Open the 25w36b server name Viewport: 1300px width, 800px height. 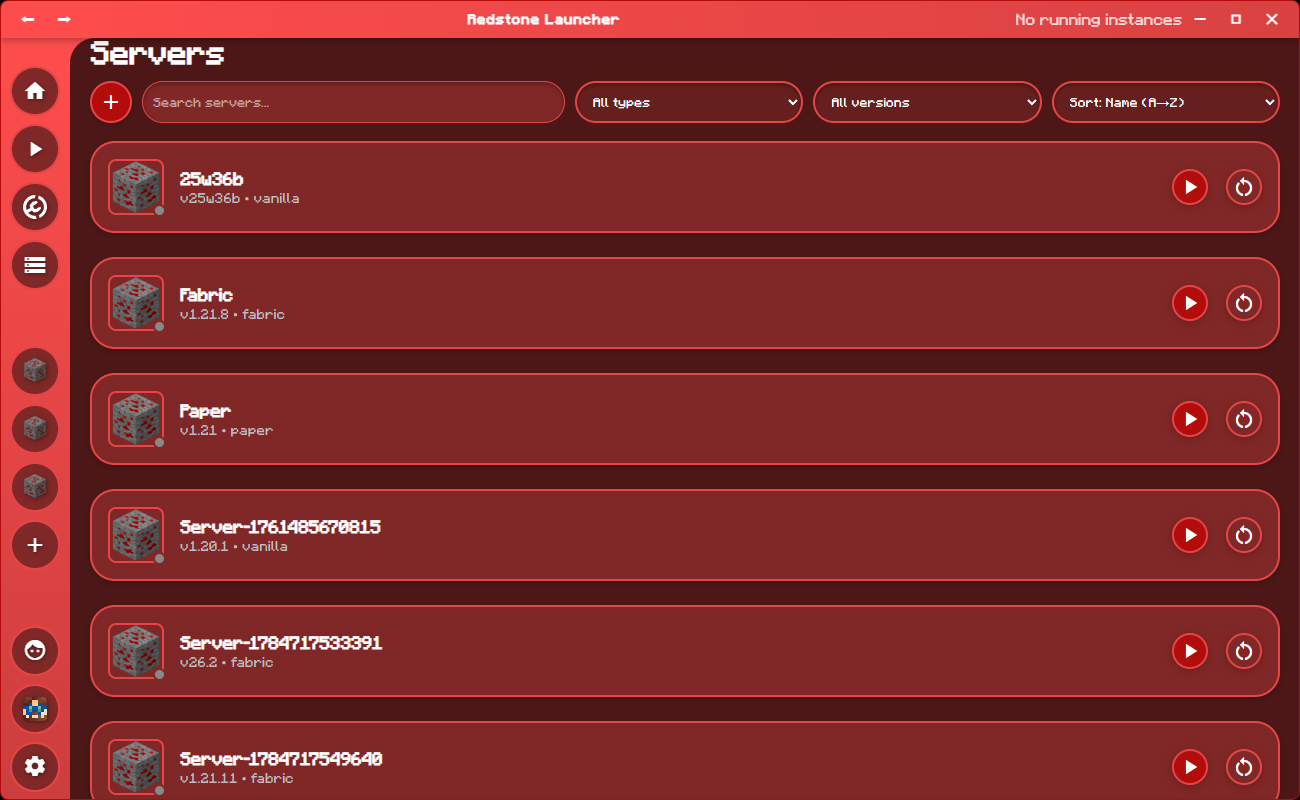(x=211, y=179)
